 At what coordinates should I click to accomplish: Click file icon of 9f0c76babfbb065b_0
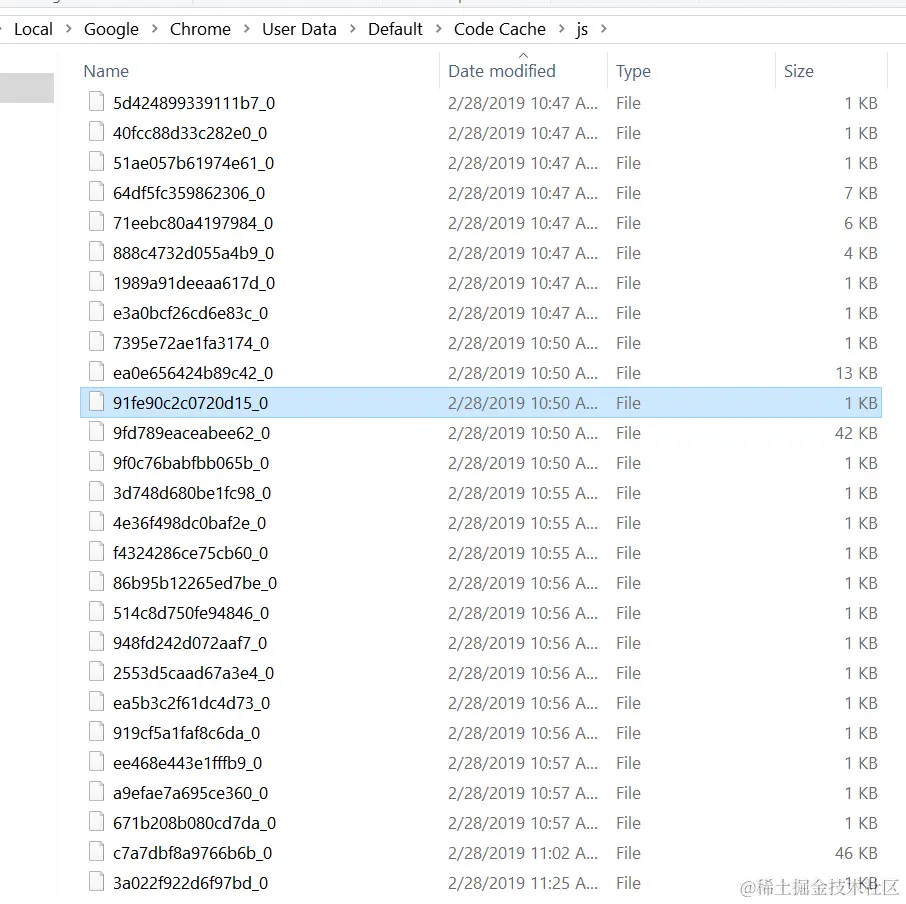[x=96, y=462]
